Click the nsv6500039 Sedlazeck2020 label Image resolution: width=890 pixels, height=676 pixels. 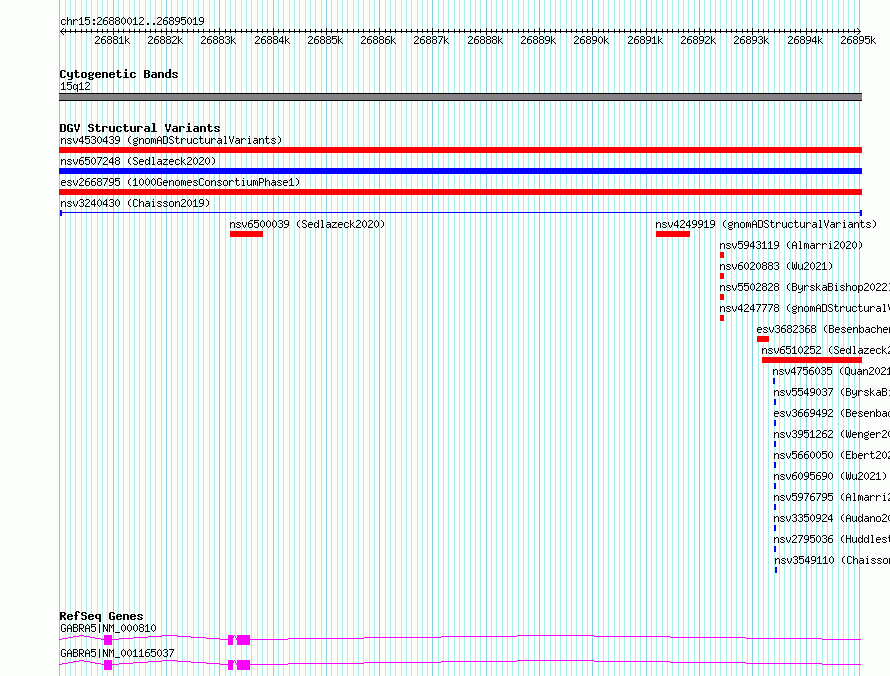[307, 224]
